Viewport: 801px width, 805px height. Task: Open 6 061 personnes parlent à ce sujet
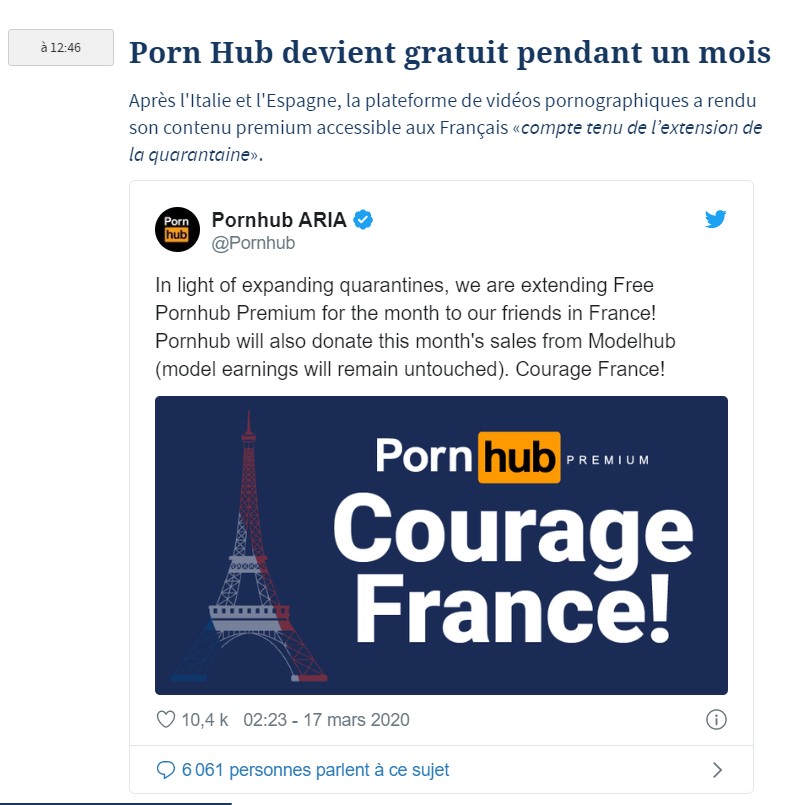[x=315, y=770]
